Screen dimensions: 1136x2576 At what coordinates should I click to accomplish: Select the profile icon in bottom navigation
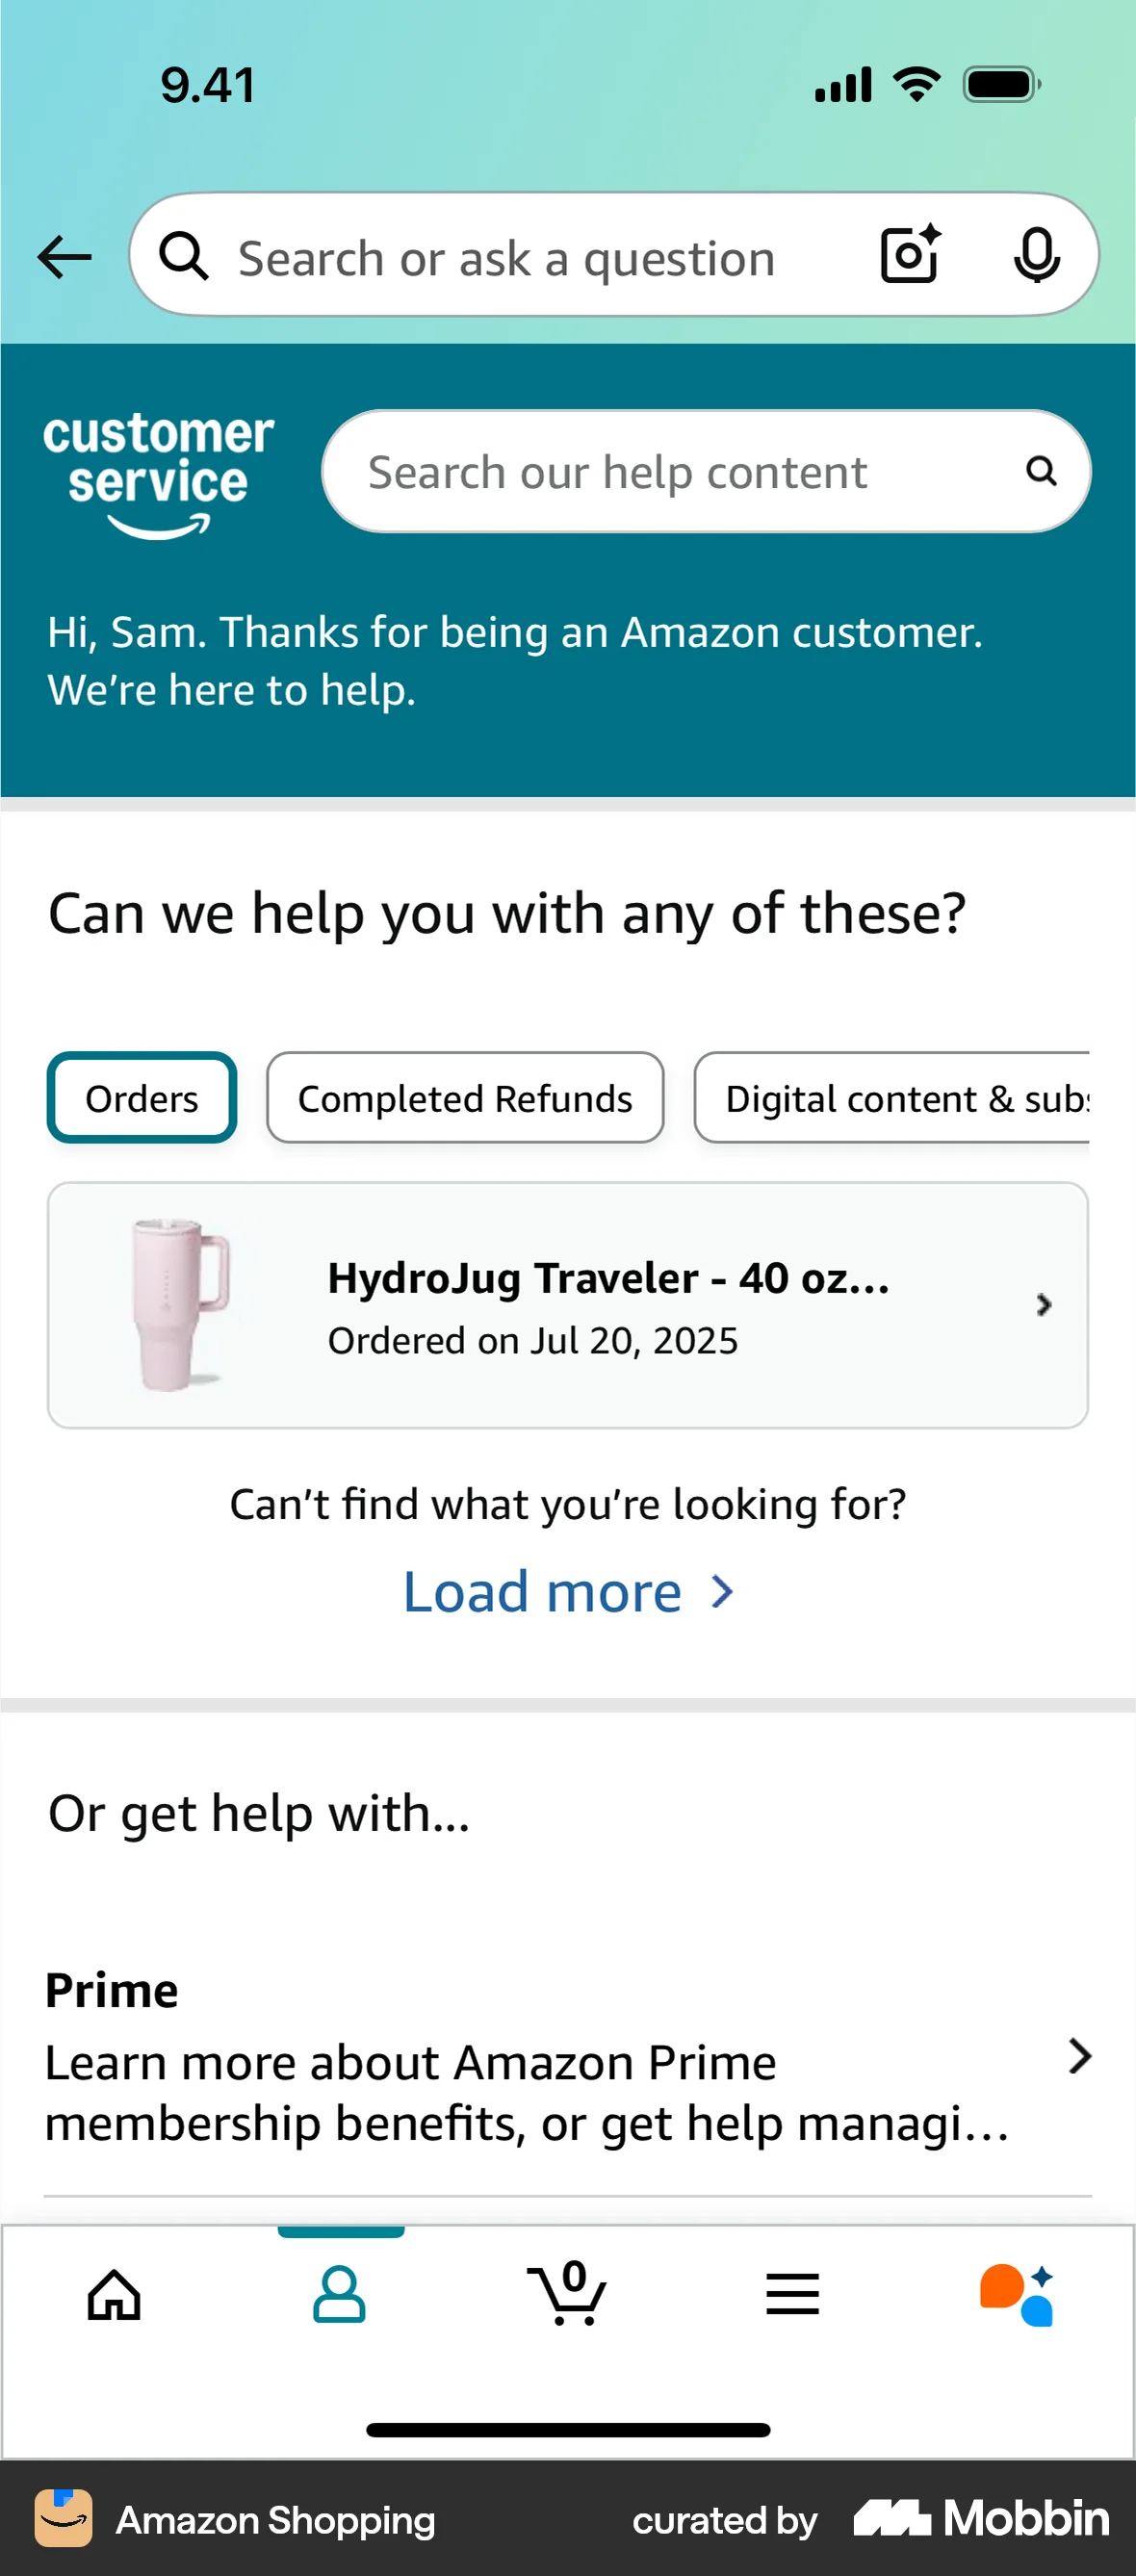340,2295
